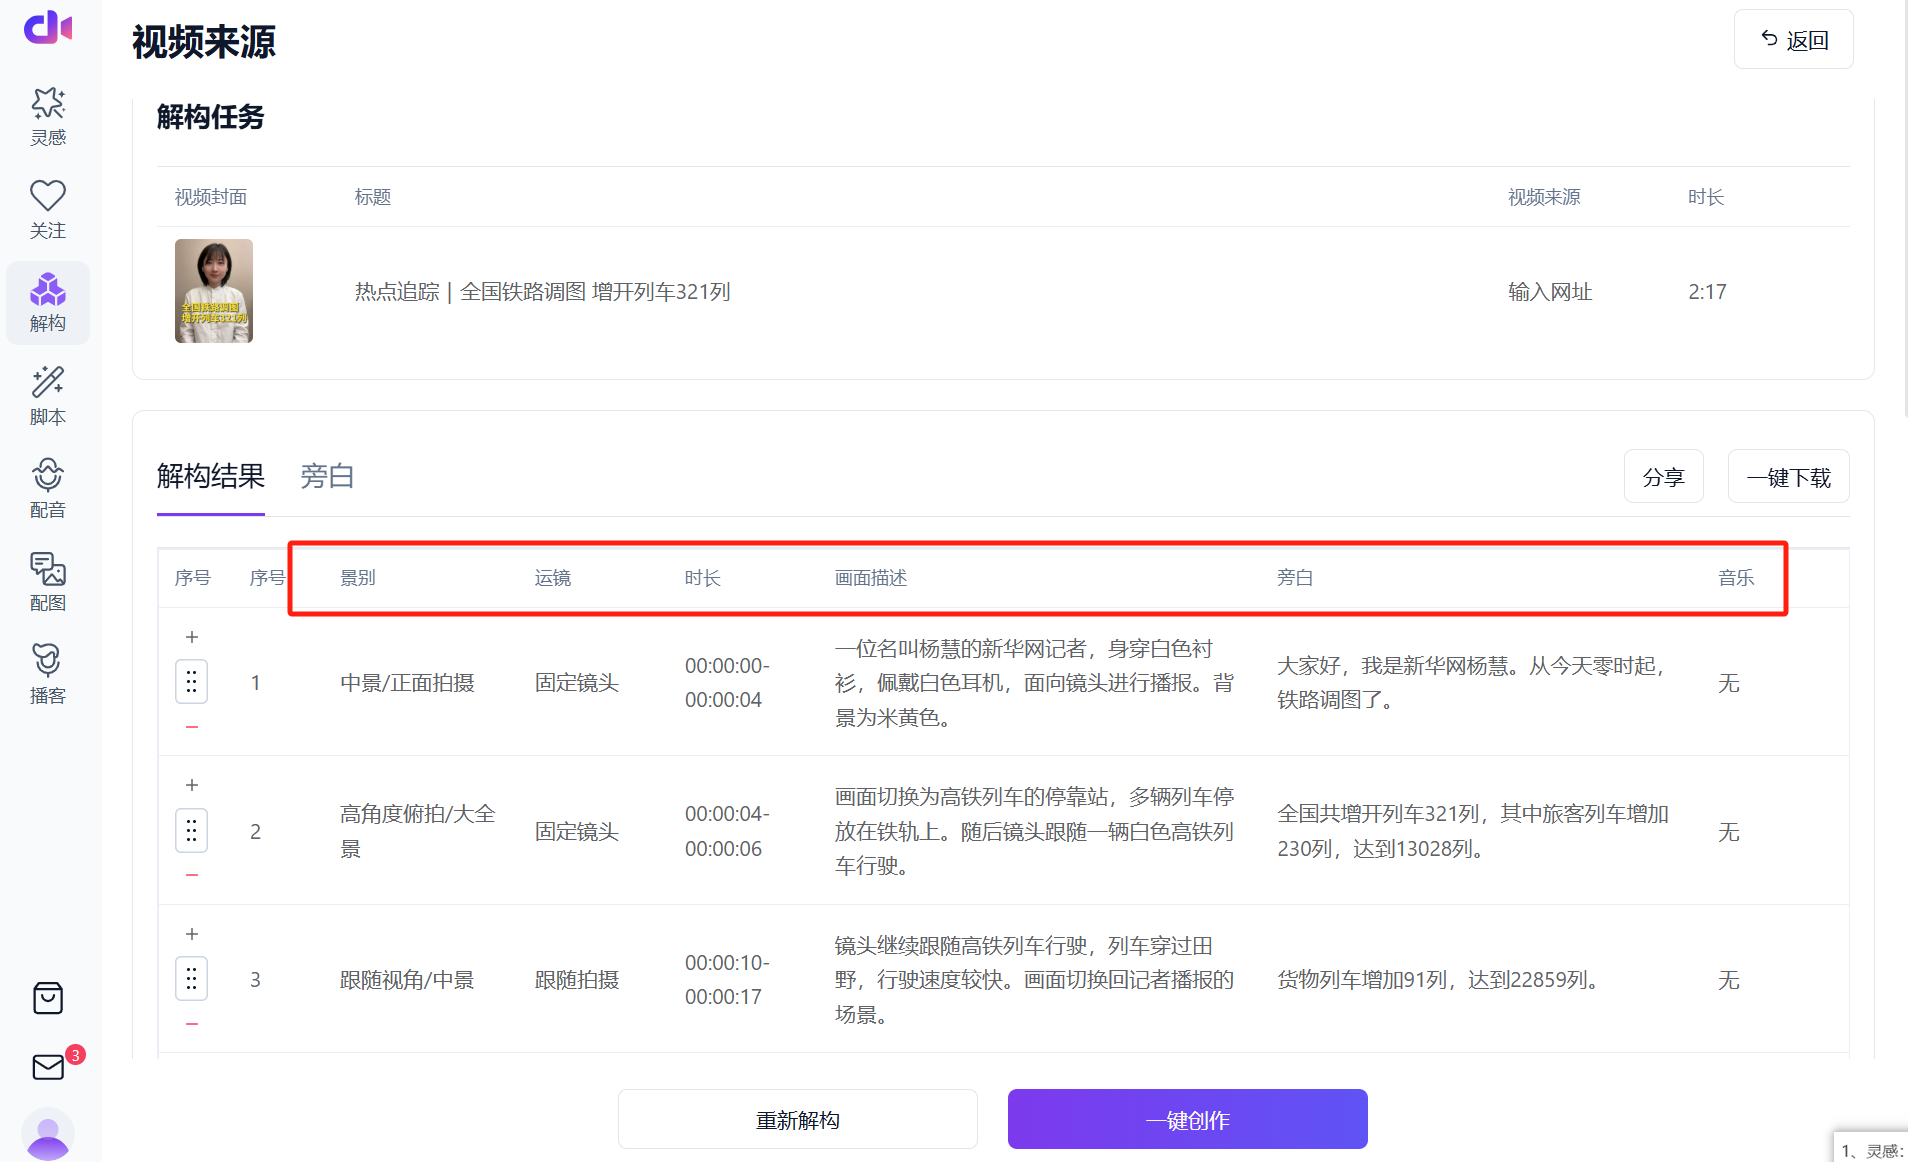Select the 解构结果 tab
This screenshot has height=1162, width=1908.
(x=210, y=476)
